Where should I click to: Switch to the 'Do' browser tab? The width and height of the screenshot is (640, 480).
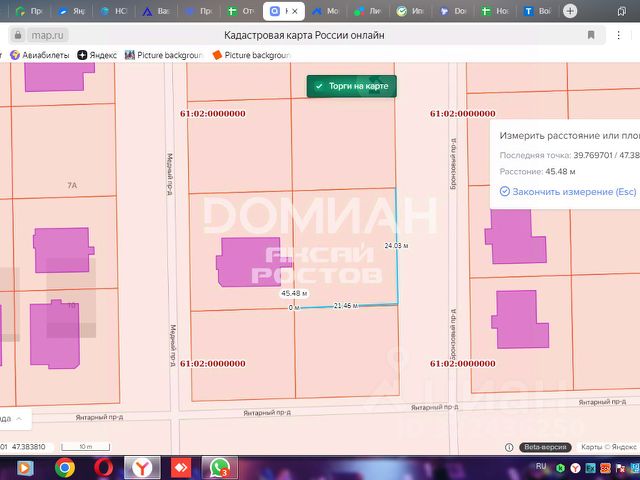pyautogui.click(x=453, y=11)
